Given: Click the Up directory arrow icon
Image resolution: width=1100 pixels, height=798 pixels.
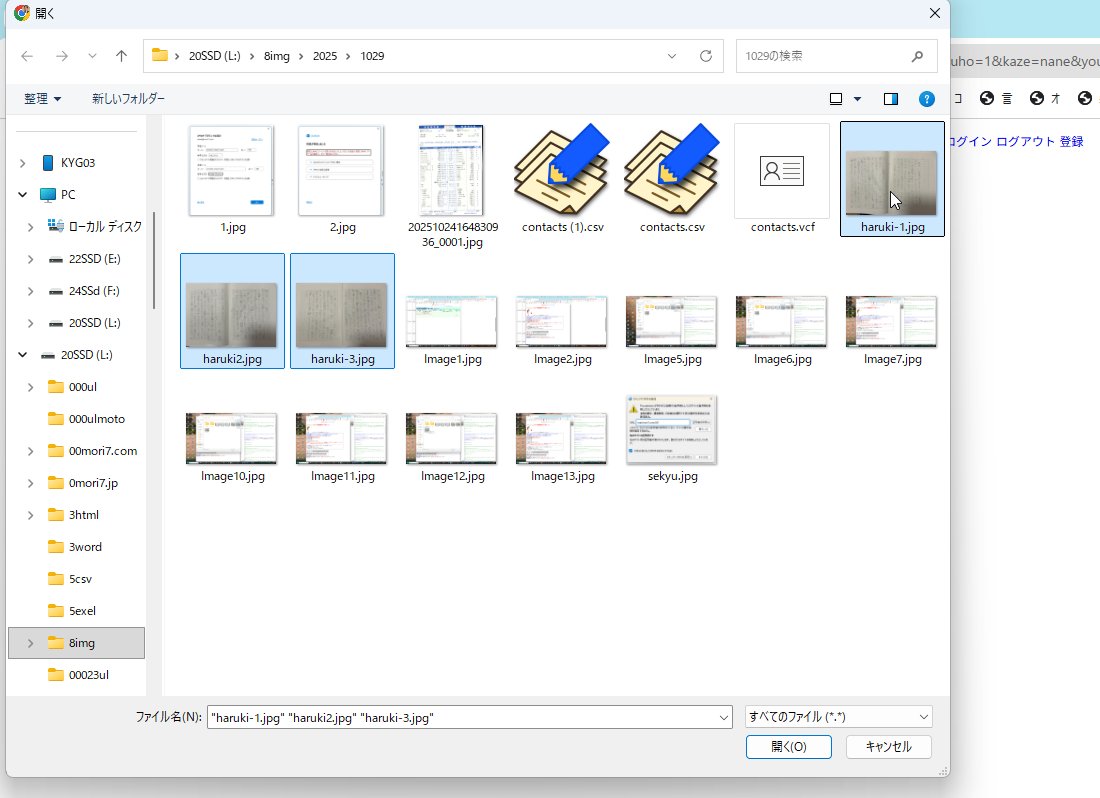Looking at the screenshot, I should coord(121,56).
